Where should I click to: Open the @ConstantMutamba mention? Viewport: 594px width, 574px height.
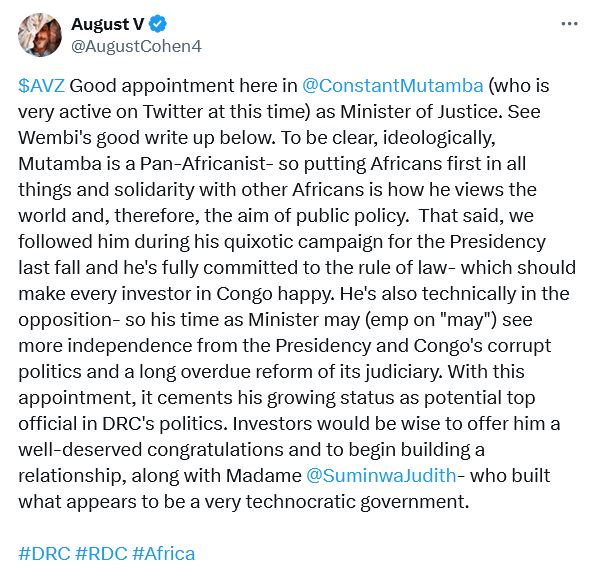392,86
